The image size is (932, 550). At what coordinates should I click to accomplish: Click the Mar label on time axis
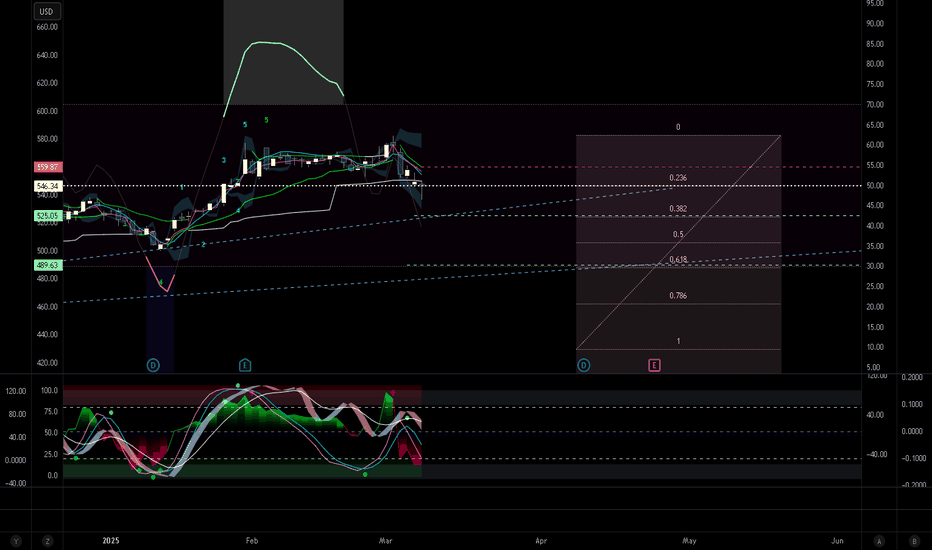386,540
